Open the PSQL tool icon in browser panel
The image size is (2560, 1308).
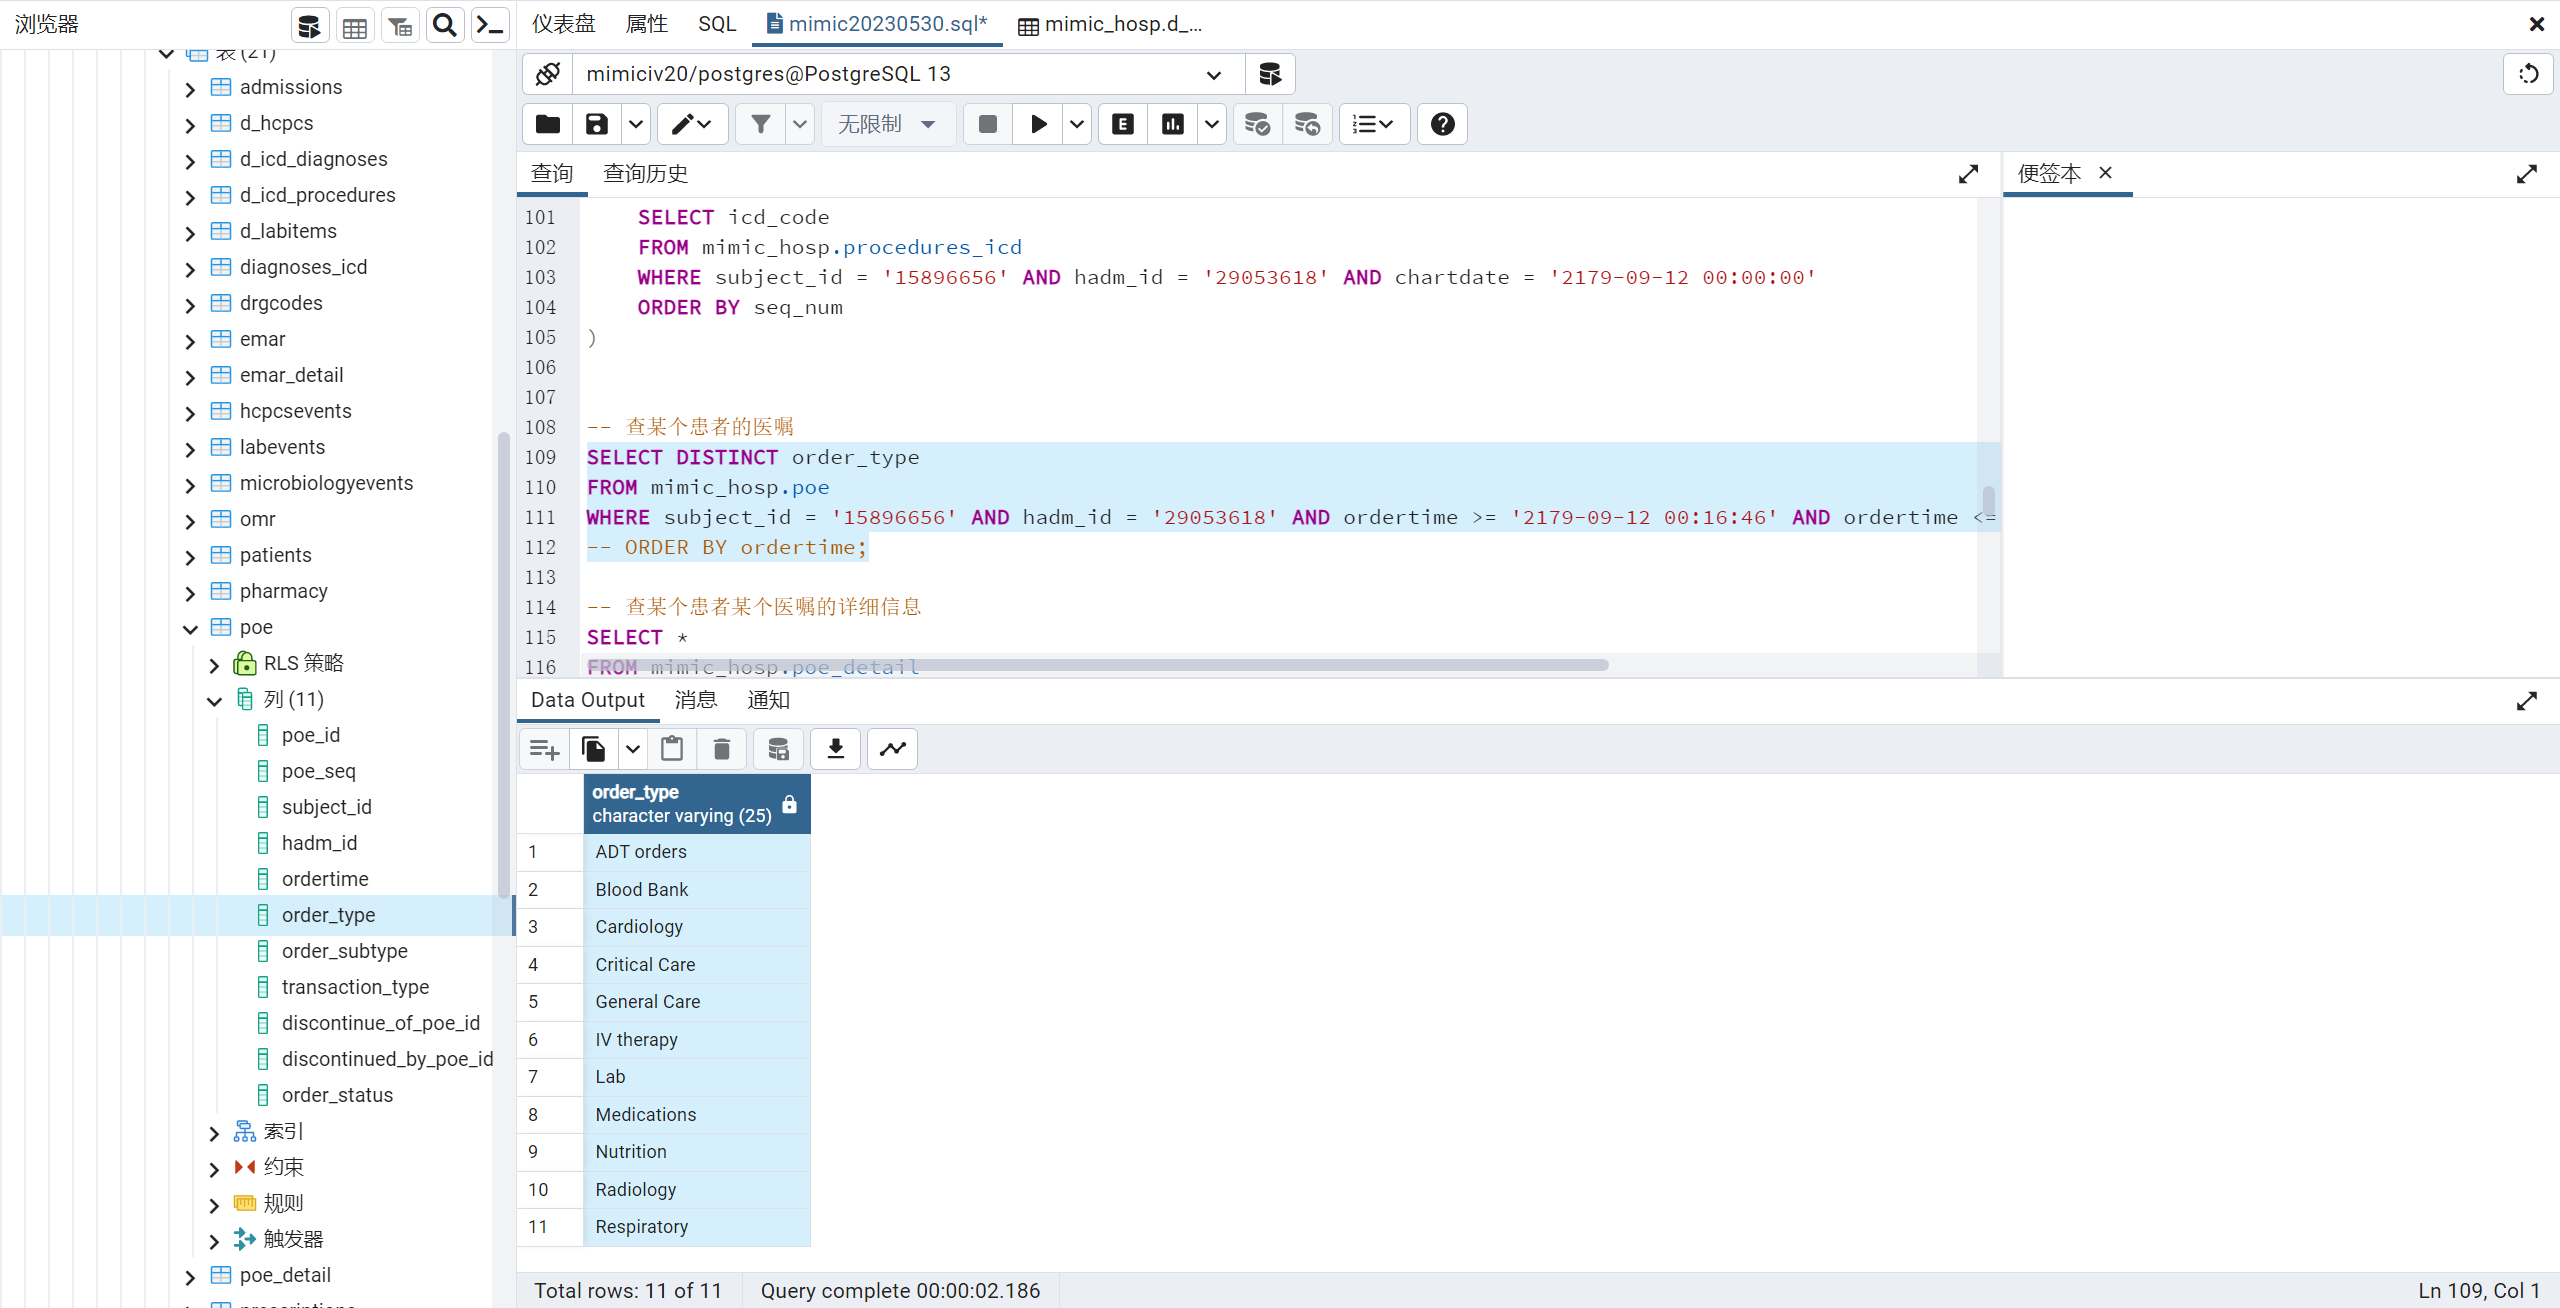tap(490, 25)
